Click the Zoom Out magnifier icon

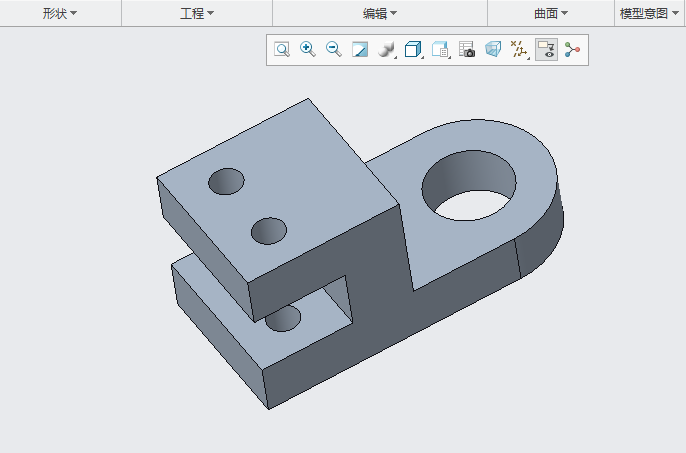tap(334, 50)
